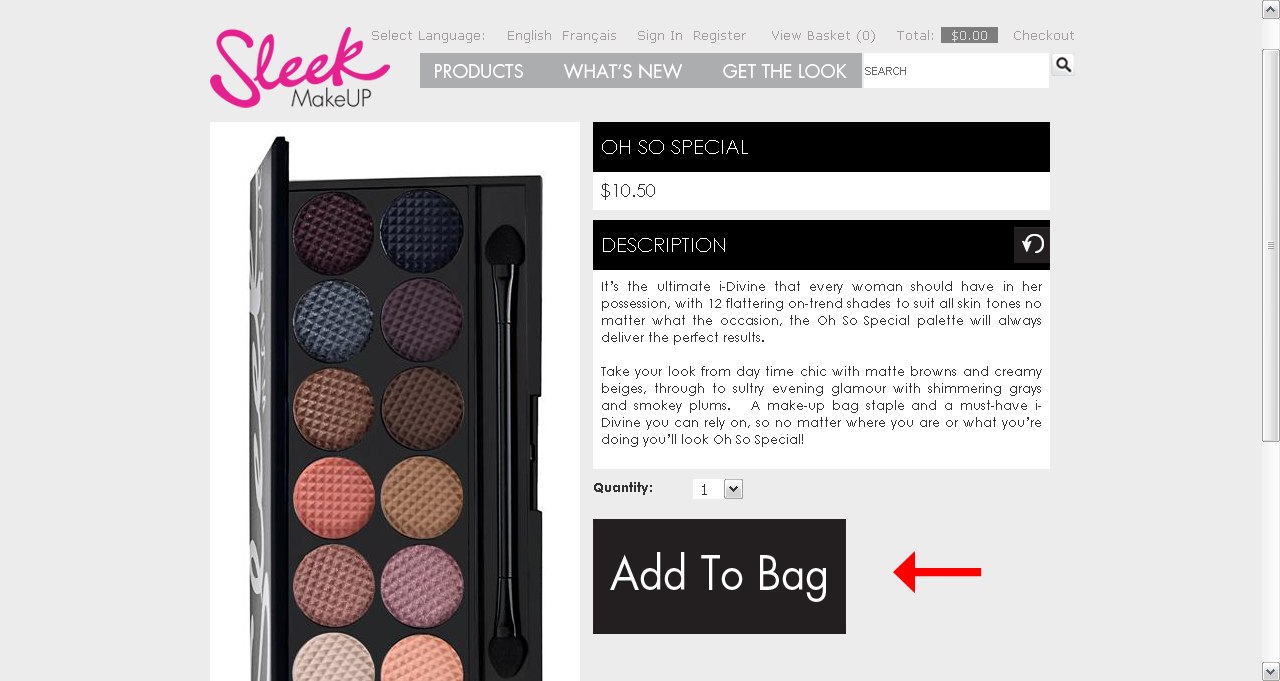Screen dimensions: 1280x681
Task: Click the Register link
Action: (x=719, y=36)
